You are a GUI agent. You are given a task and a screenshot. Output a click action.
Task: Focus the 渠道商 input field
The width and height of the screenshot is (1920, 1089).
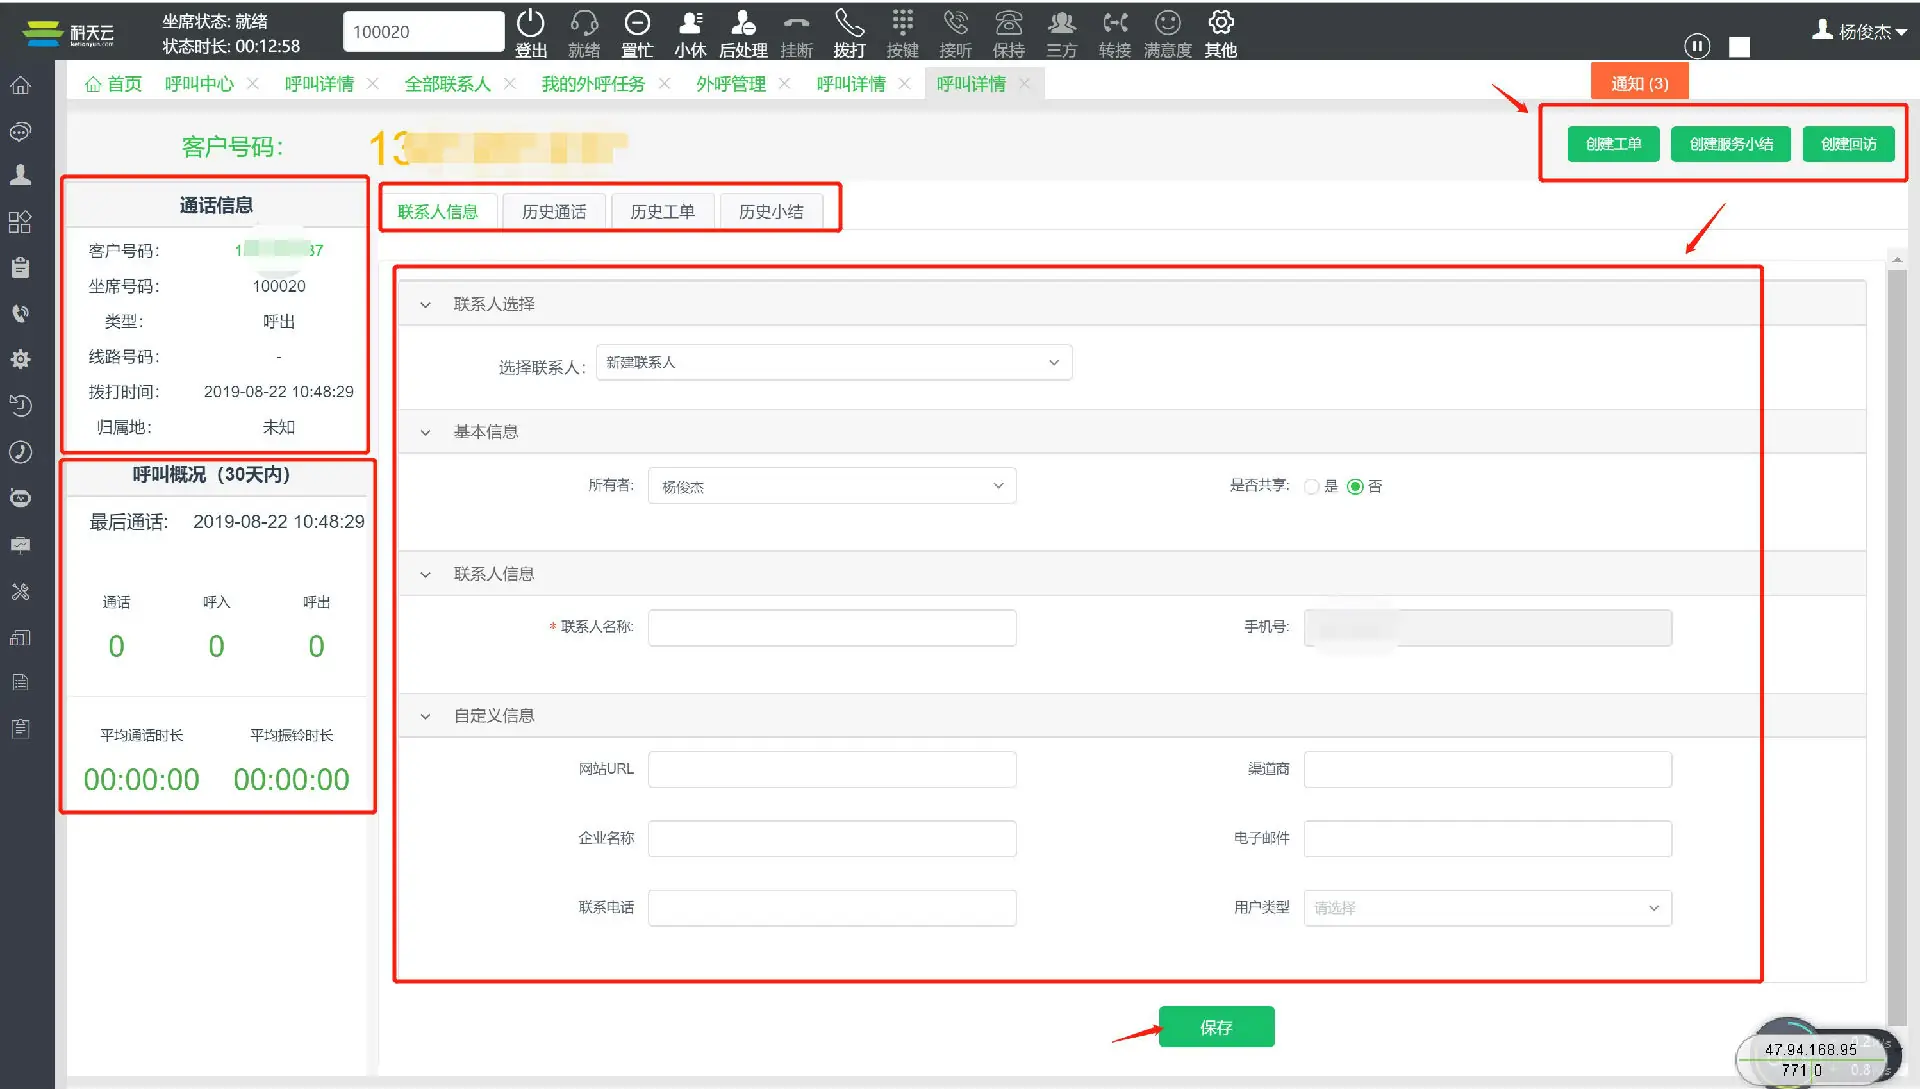pyautogui.click(x=1487, y=770)
